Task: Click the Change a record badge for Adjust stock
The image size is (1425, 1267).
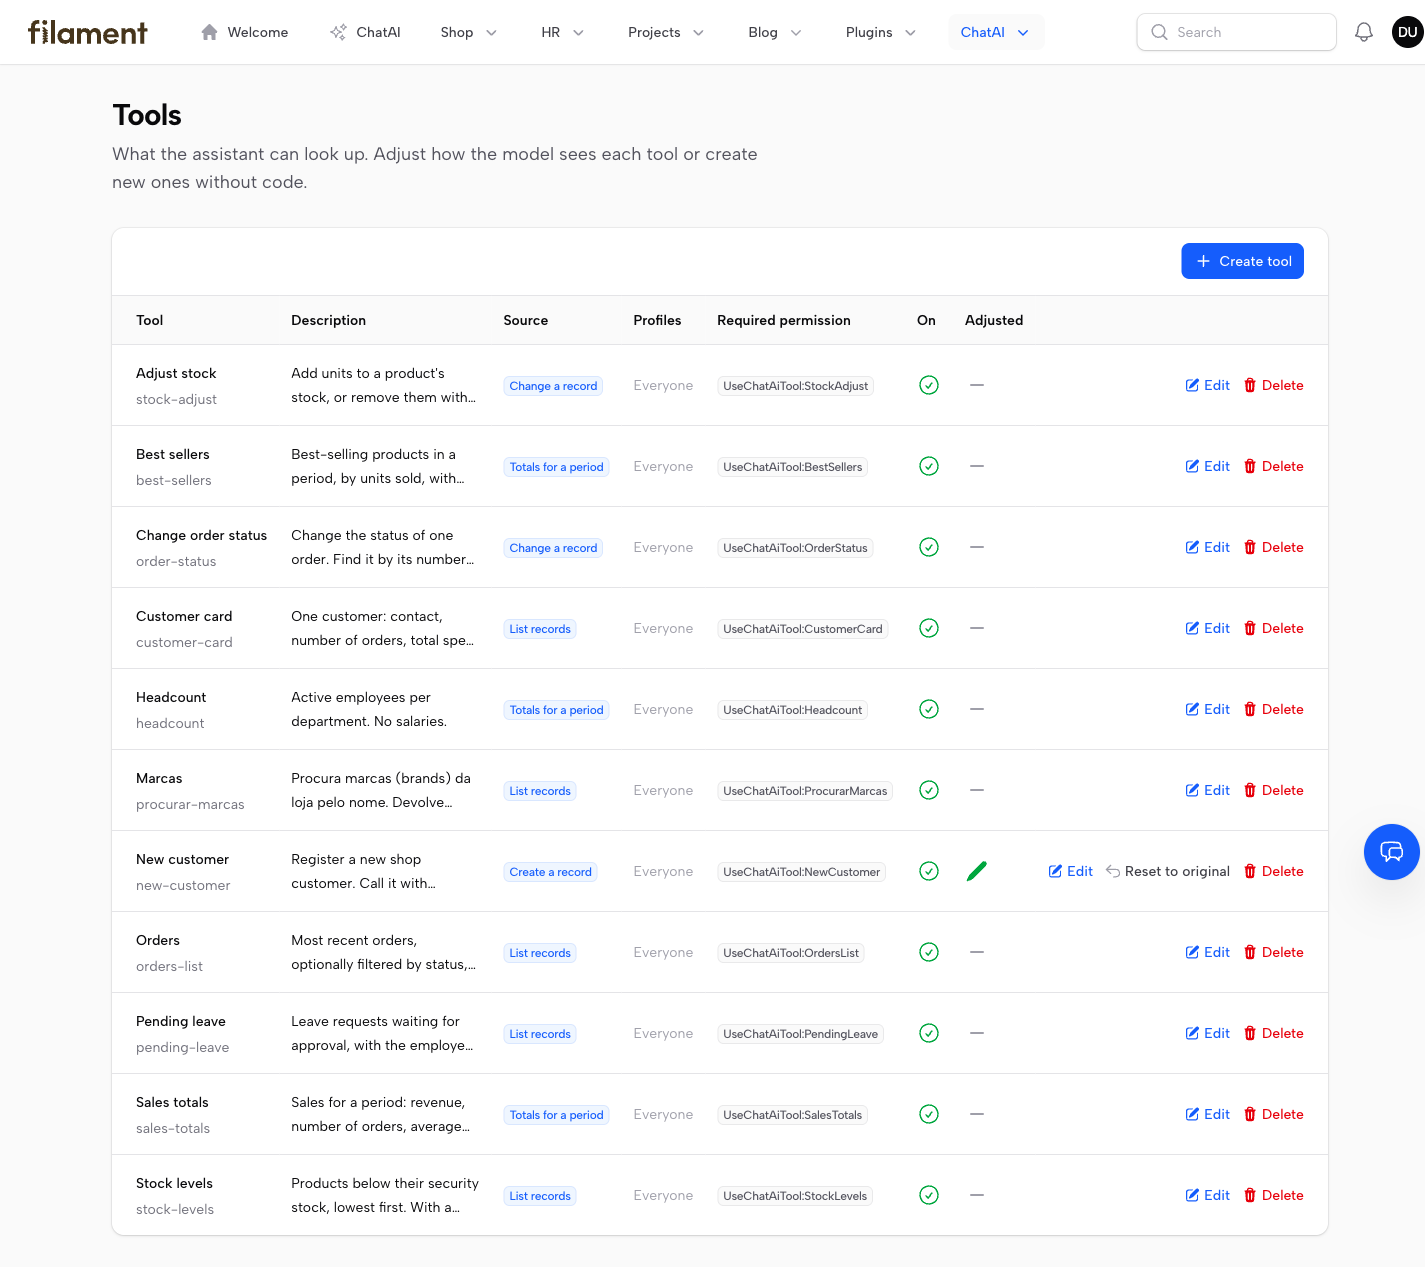Action: tap(553, 386)
